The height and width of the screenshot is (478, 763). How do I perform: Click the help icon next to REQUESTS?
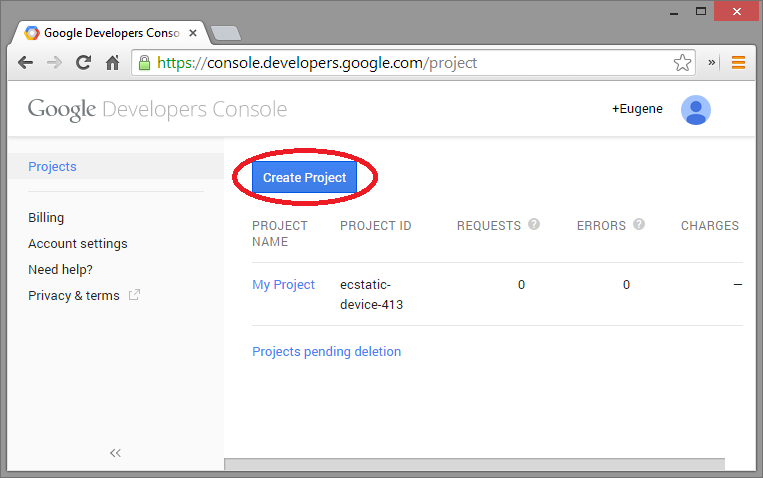click(x=534, y=224)
